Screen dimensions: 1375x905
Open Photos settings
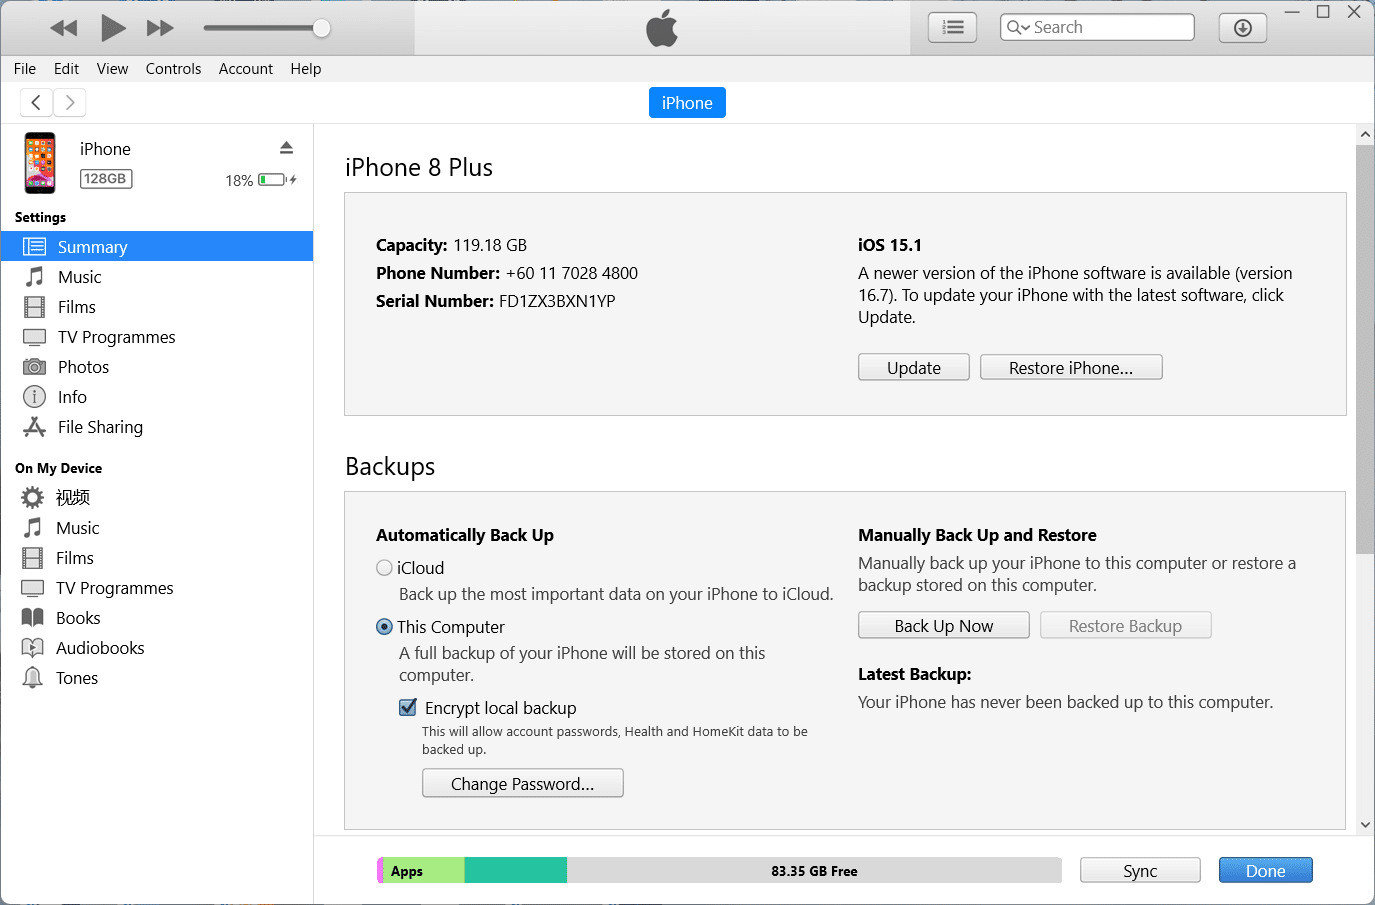point(157,367)
